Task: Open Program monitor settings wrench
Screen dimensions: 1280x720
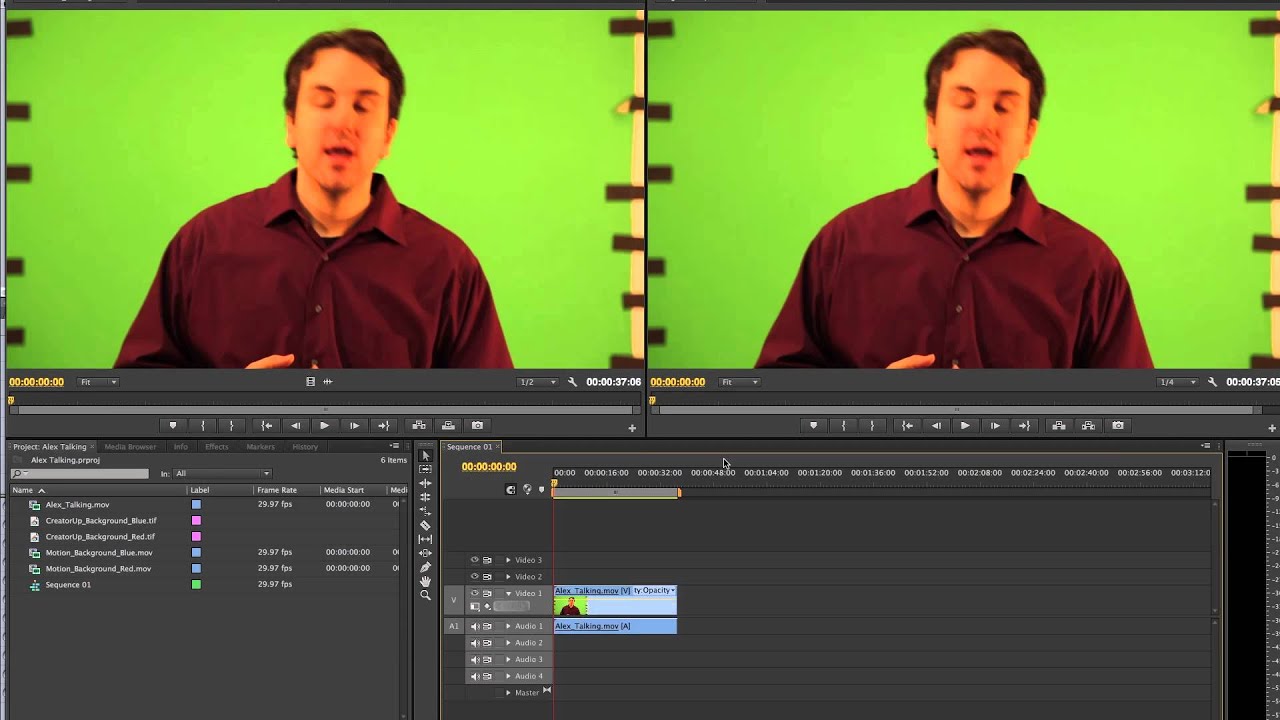Action: [x=1212, y=382]
